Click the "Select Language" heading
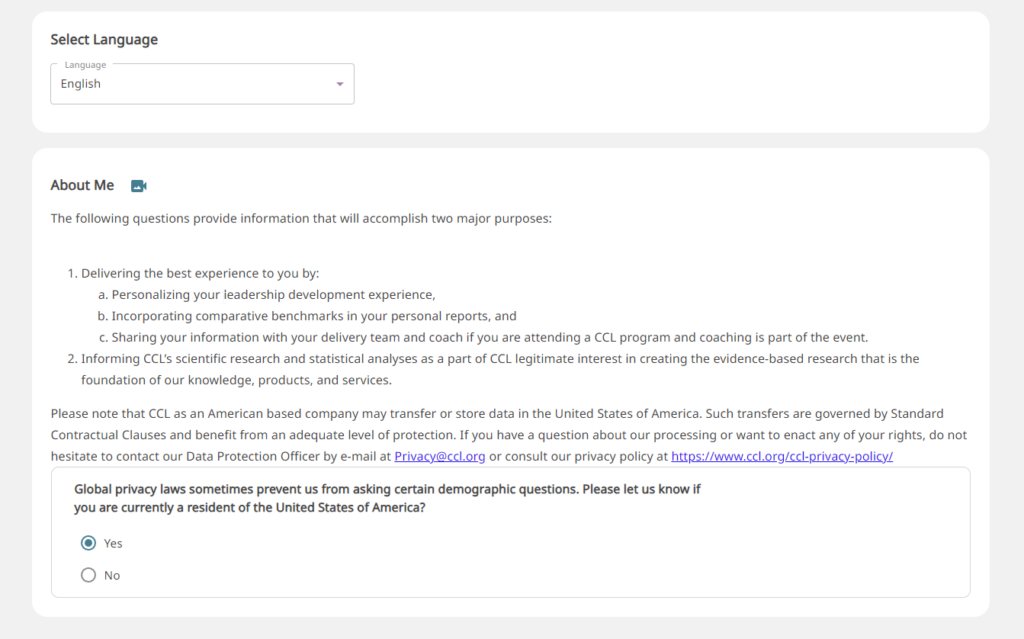The height and width of the screenshot is (639, 1024). click(x=104, y=39)
